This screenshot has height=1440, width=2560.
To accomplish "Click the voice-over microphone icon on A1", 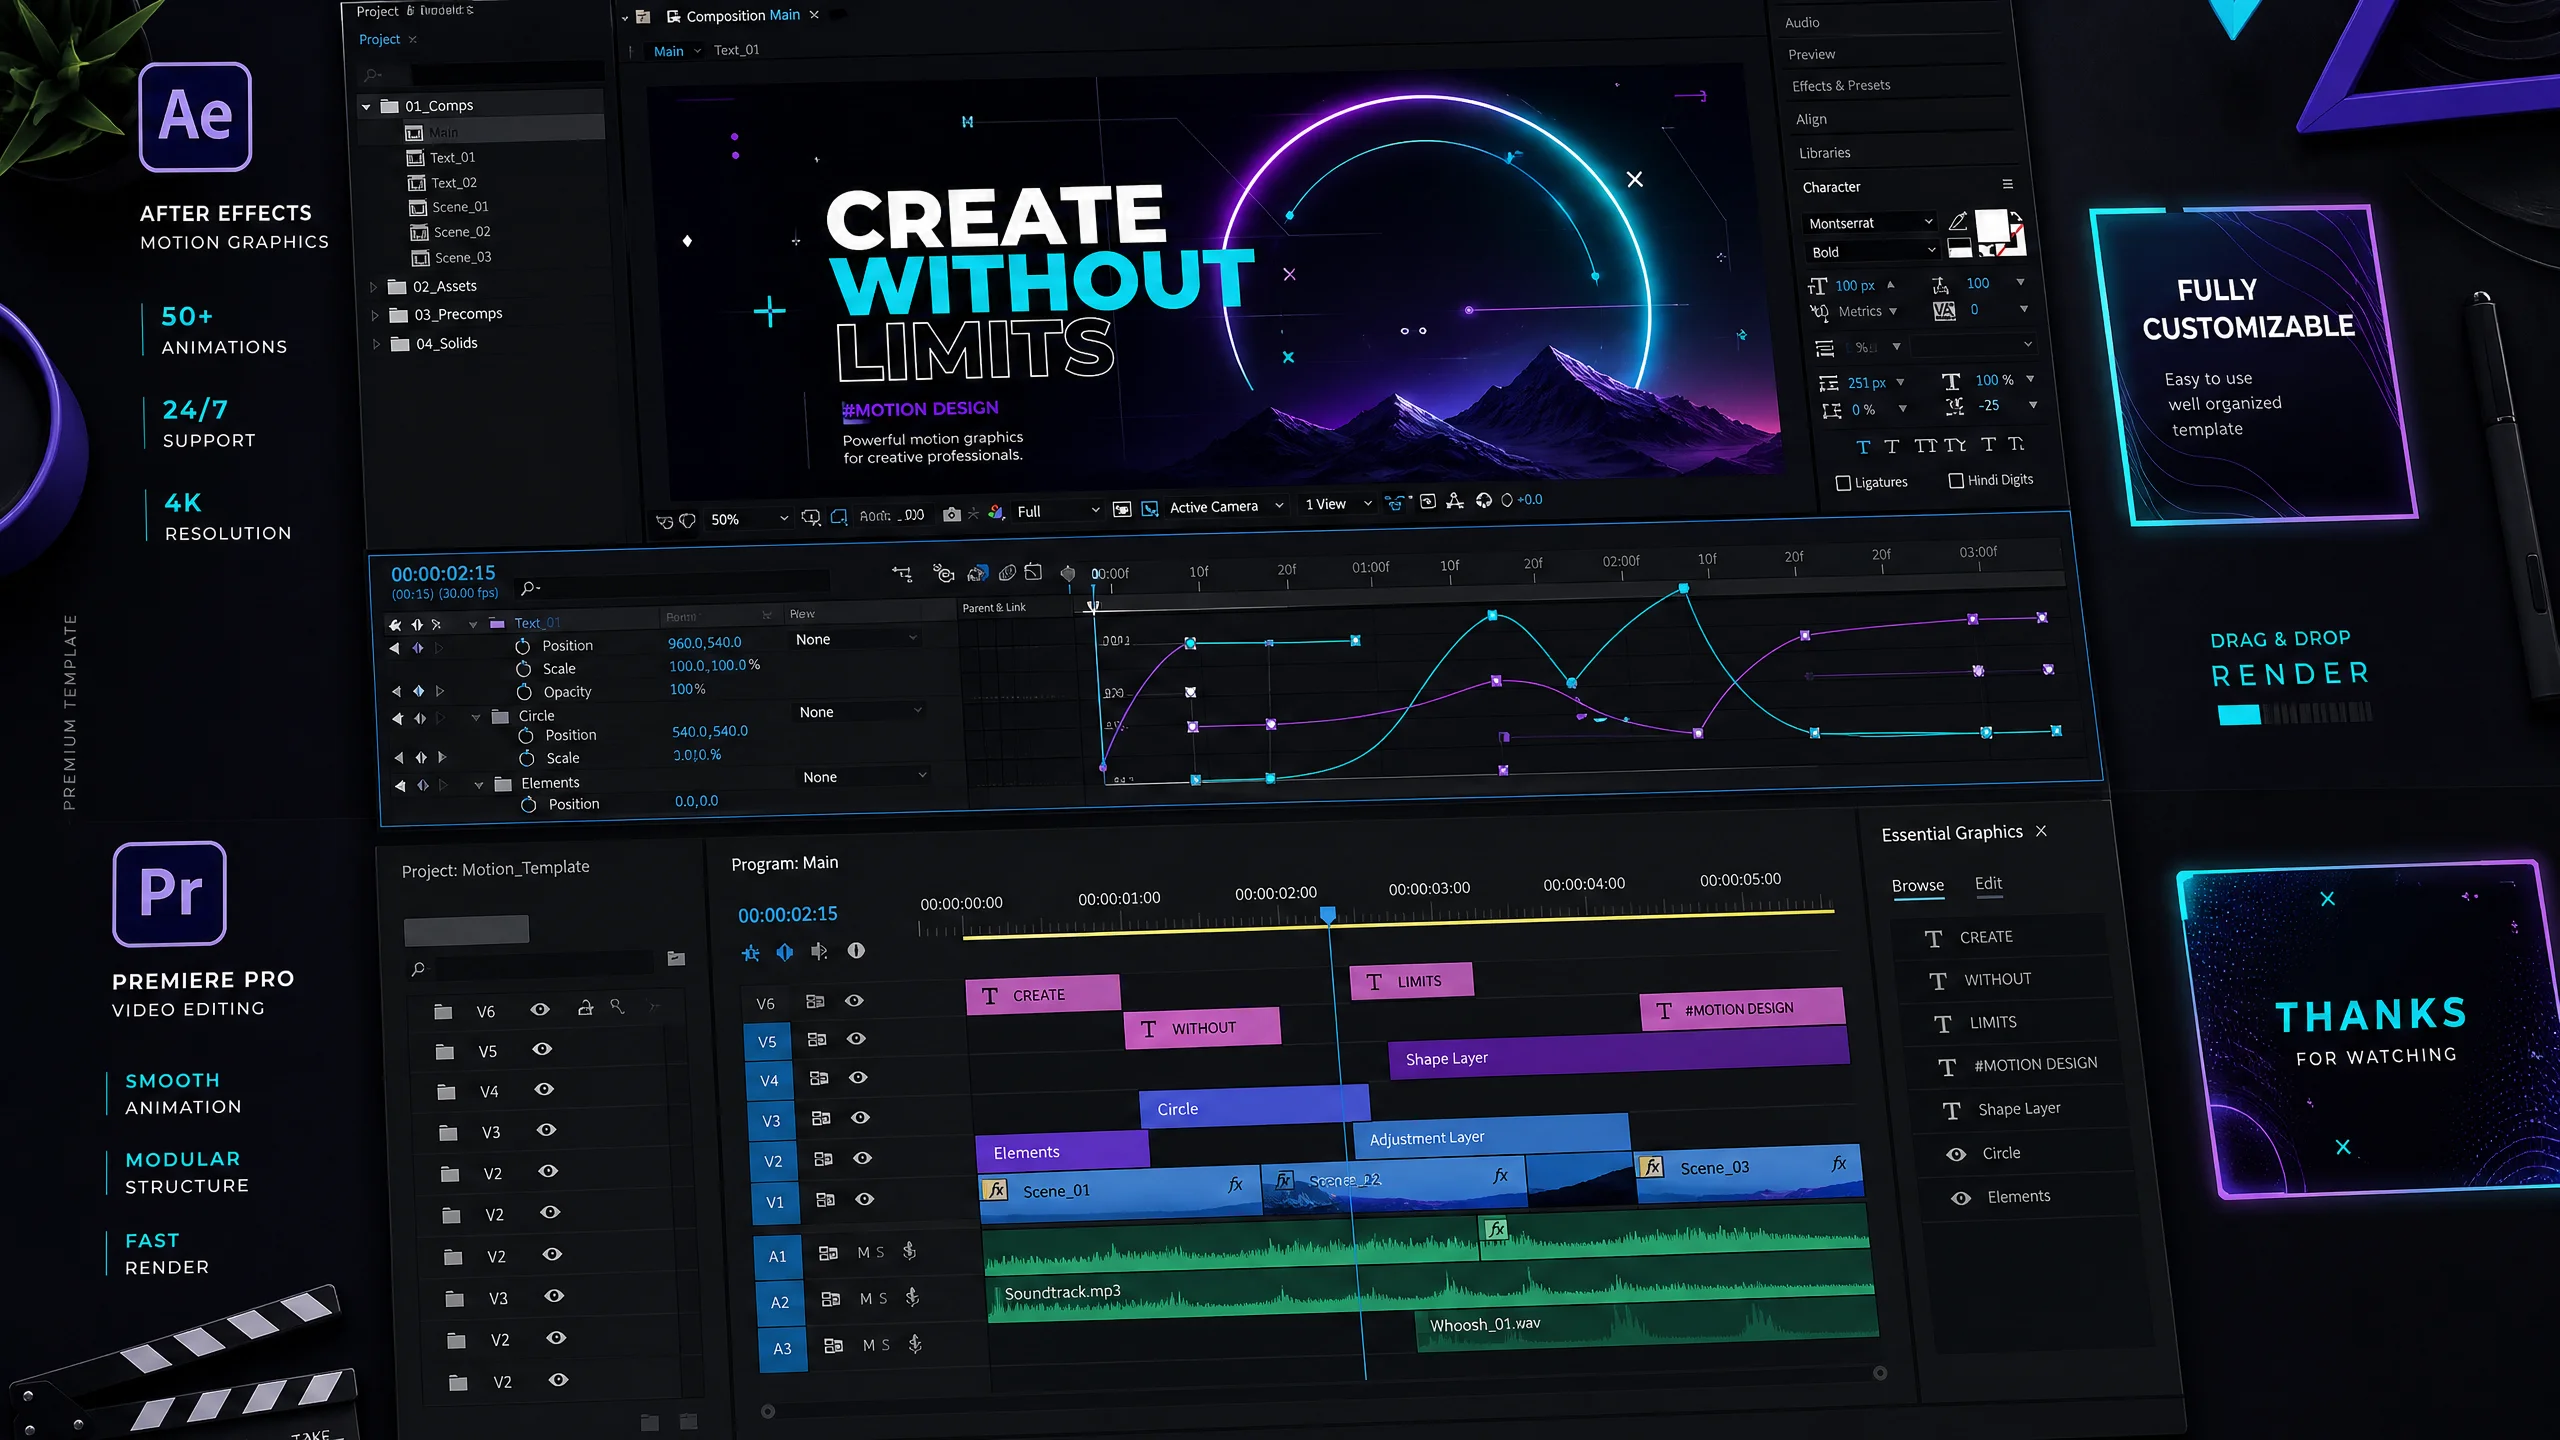I will 909,1251.
